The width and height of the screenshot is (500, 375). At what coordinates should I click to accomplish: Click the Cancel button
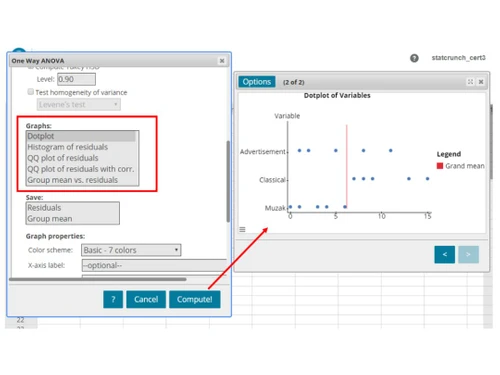pos(146,299)
